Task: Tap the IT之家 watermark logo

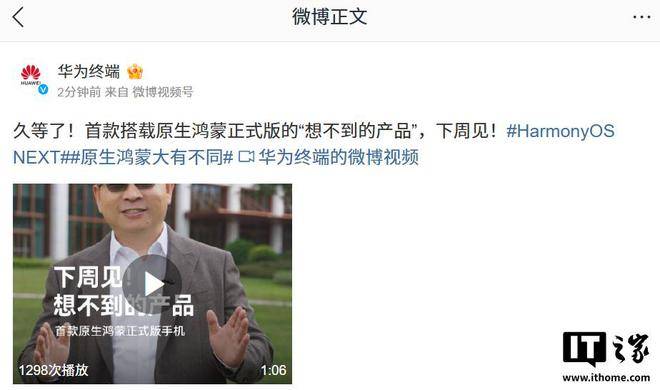Action: click(606, 348)
